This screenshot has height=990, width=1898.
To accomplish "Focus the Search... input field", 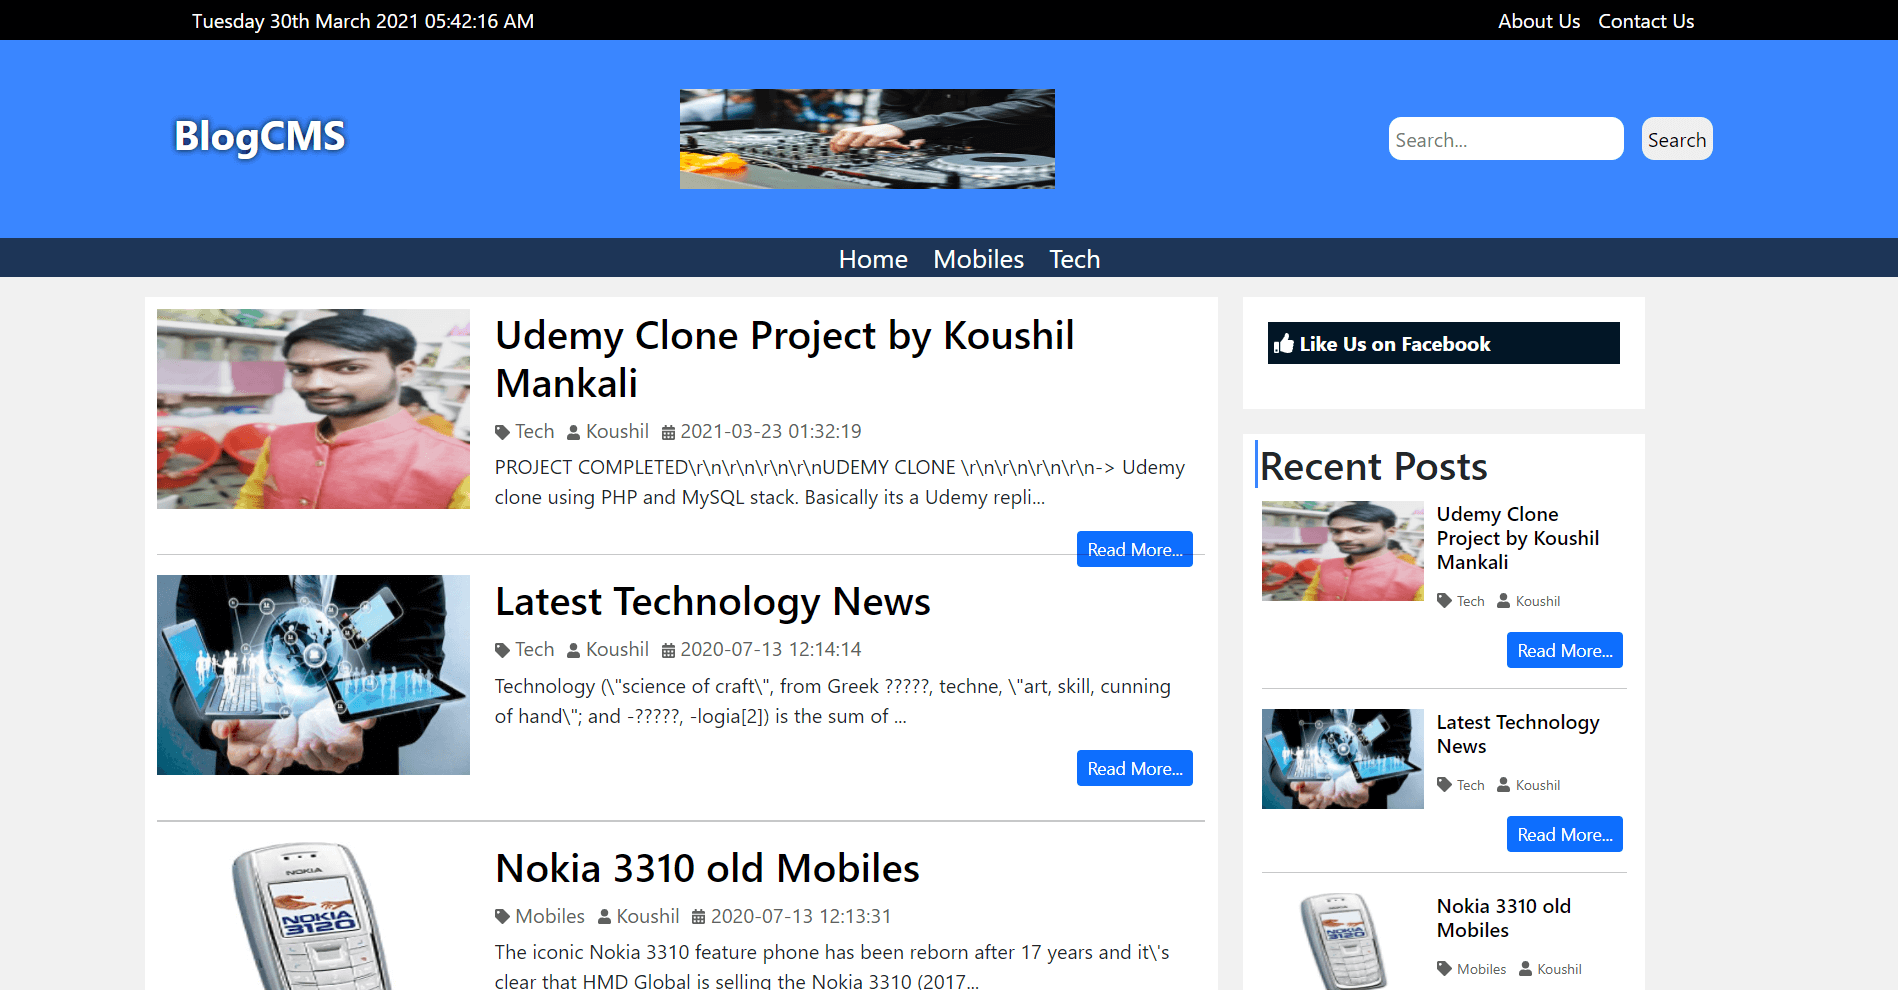I will coord(1506,139).
